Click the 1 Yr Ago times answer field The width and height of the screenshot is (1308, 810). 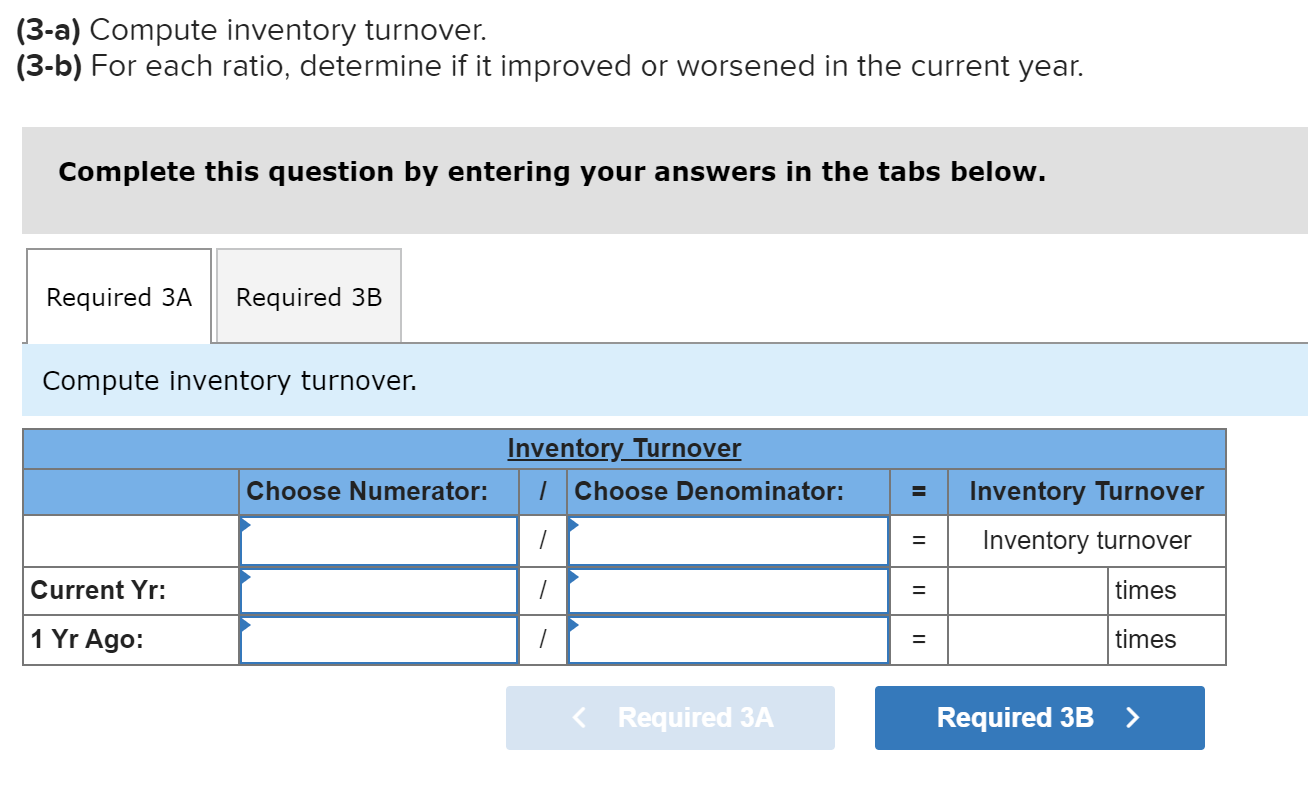click(1026, 639)
